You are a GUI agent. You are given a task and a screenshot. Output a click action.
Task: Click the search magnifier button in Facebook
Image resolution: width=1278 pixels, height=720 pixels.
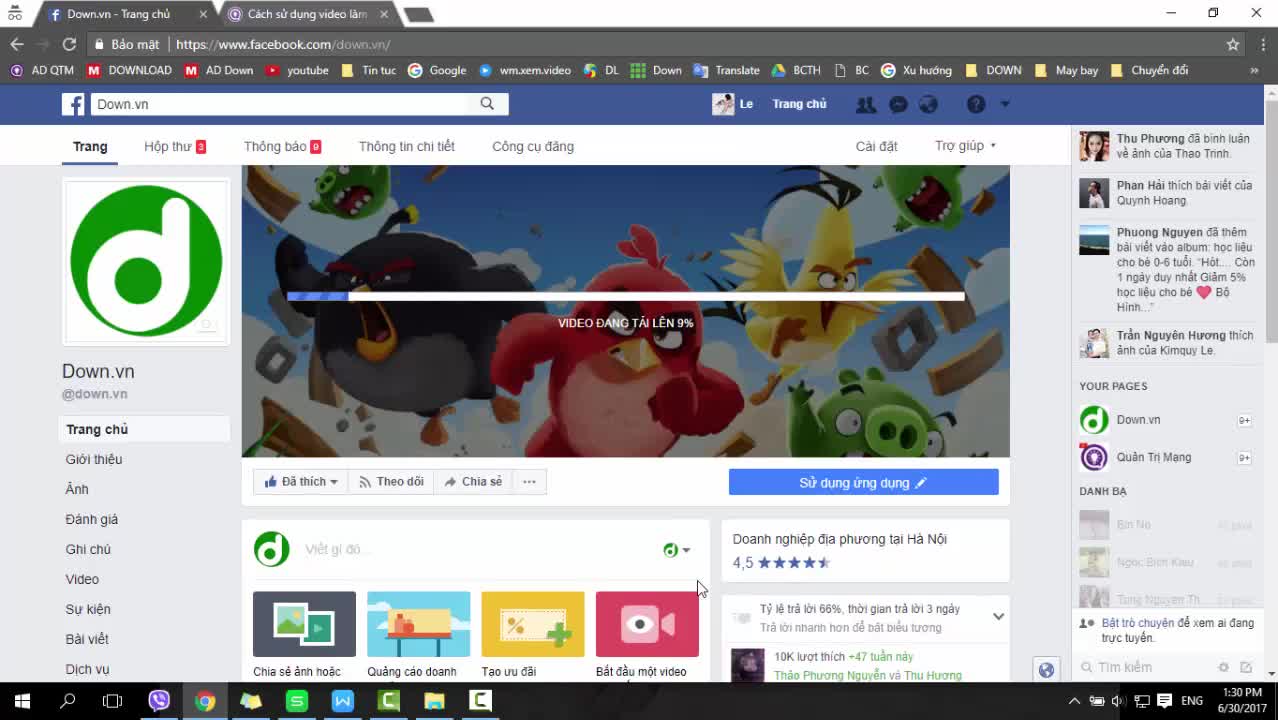coord(487,104)
